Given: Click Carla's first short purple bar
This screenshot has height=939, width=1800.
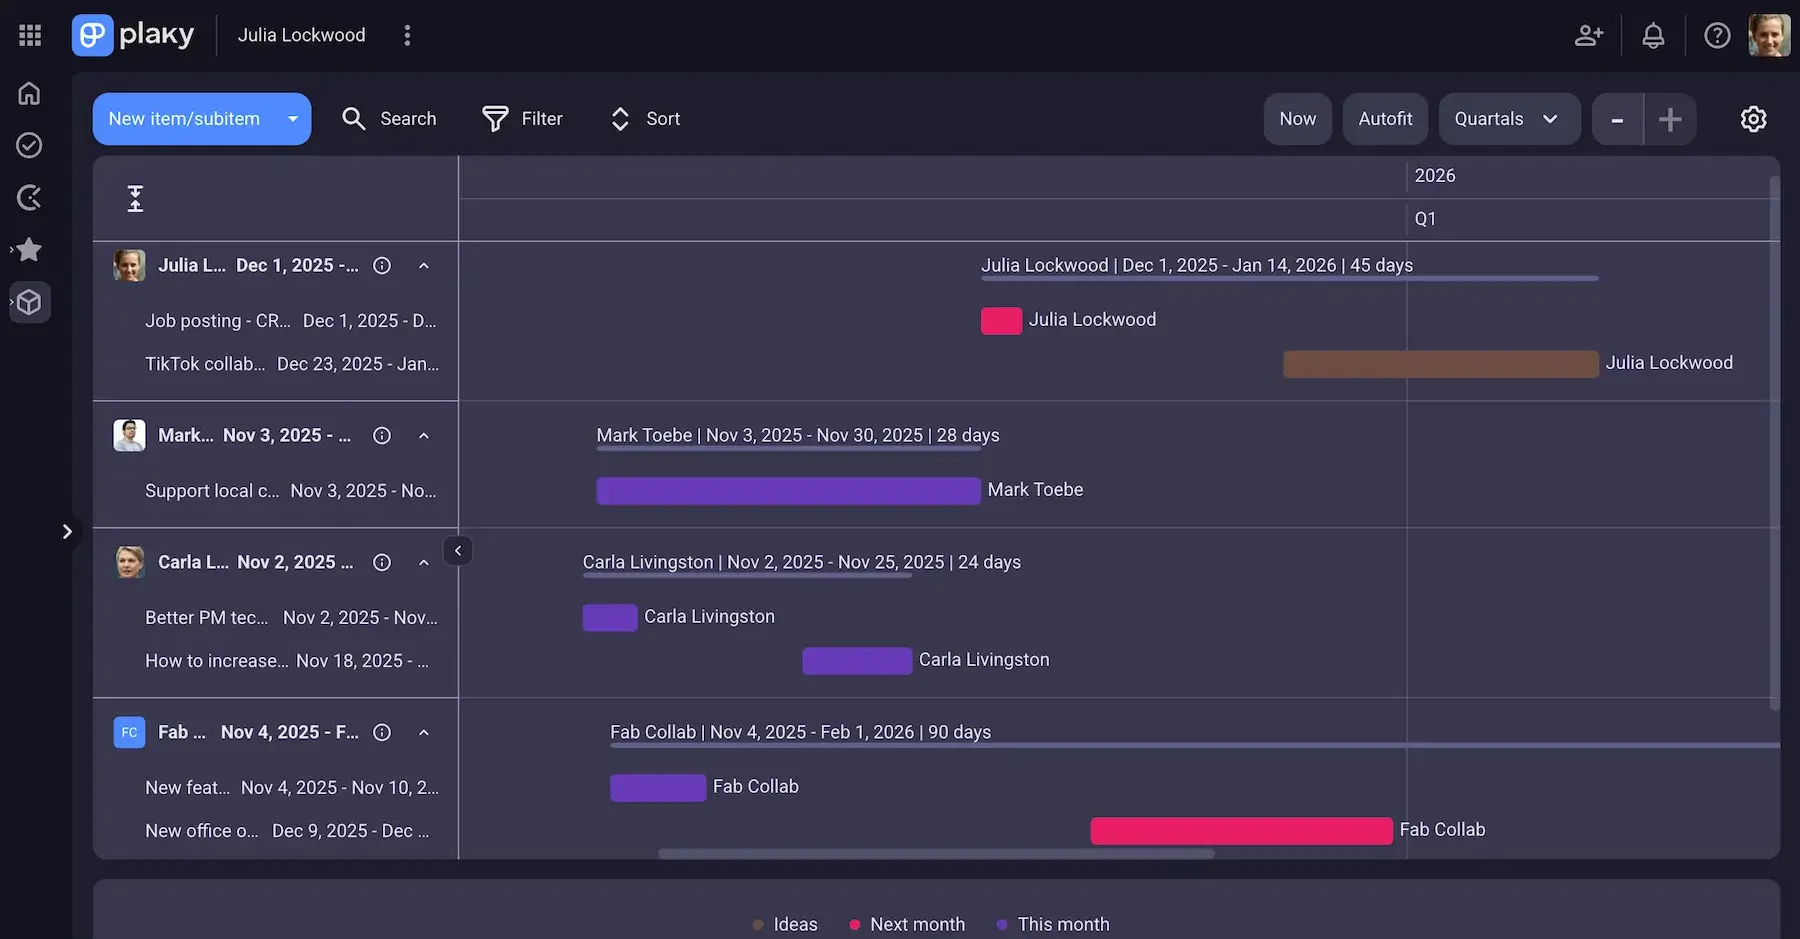Looking at the screenshot, I should click(610, 618).
